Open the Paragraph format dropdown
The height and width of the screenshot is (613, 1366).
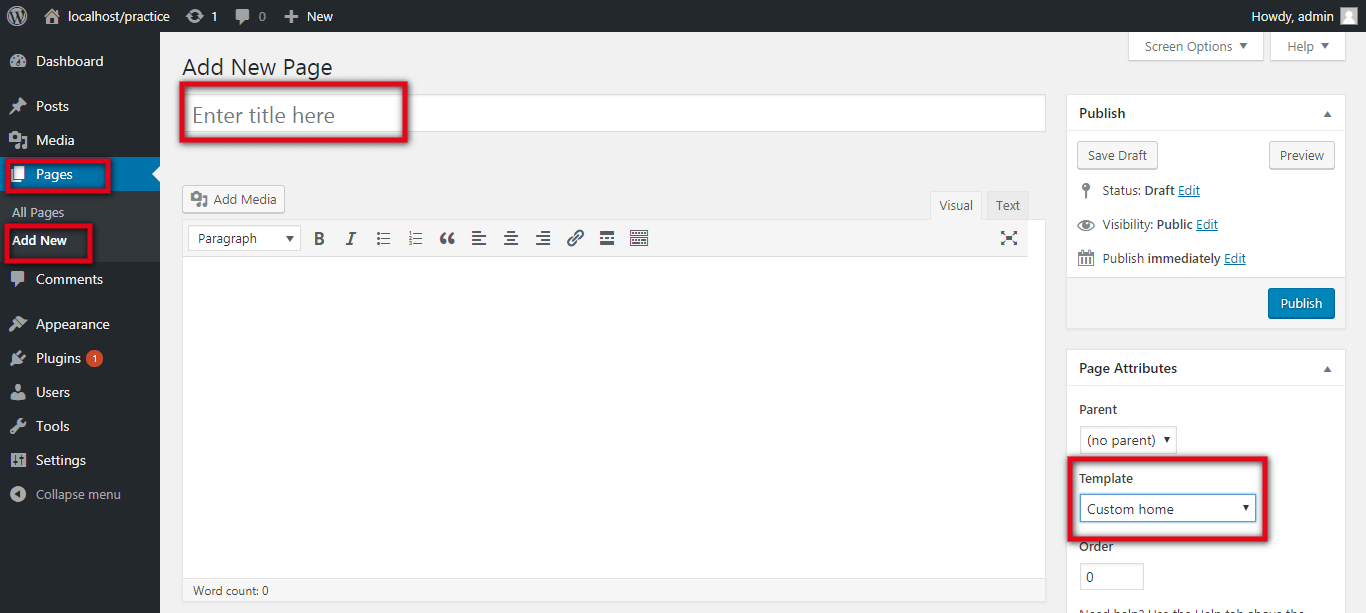245,239
